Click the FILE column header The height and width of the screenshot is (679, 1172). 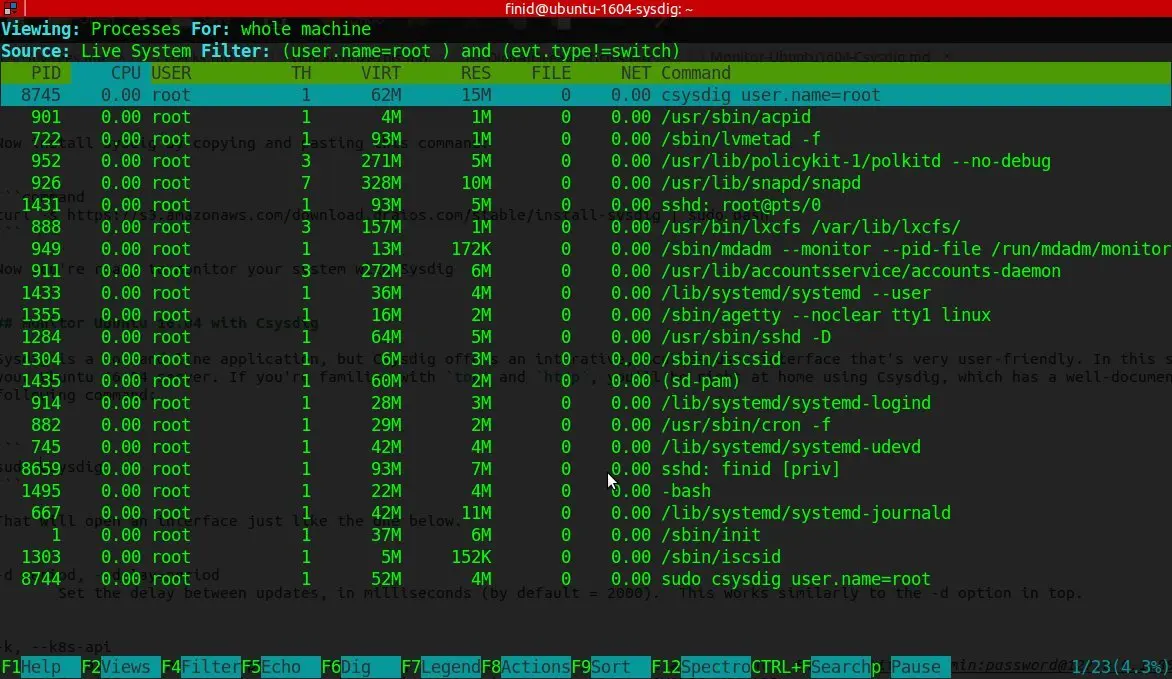(x=552, y=73)
